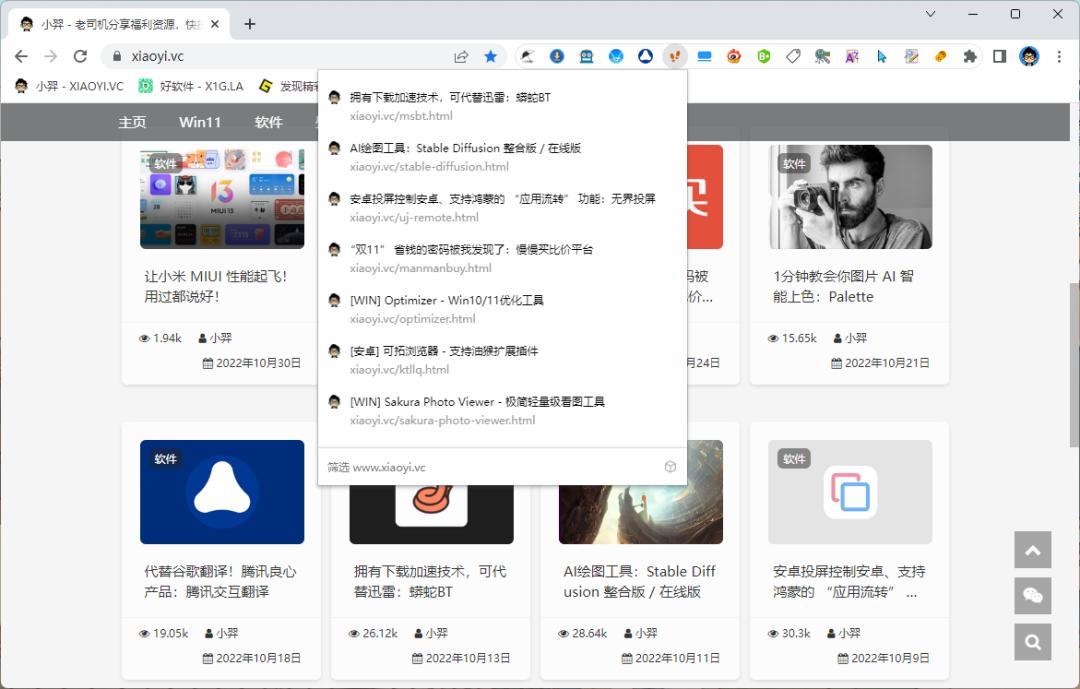Click the WeChat share floating button

tap(1033, 596)
